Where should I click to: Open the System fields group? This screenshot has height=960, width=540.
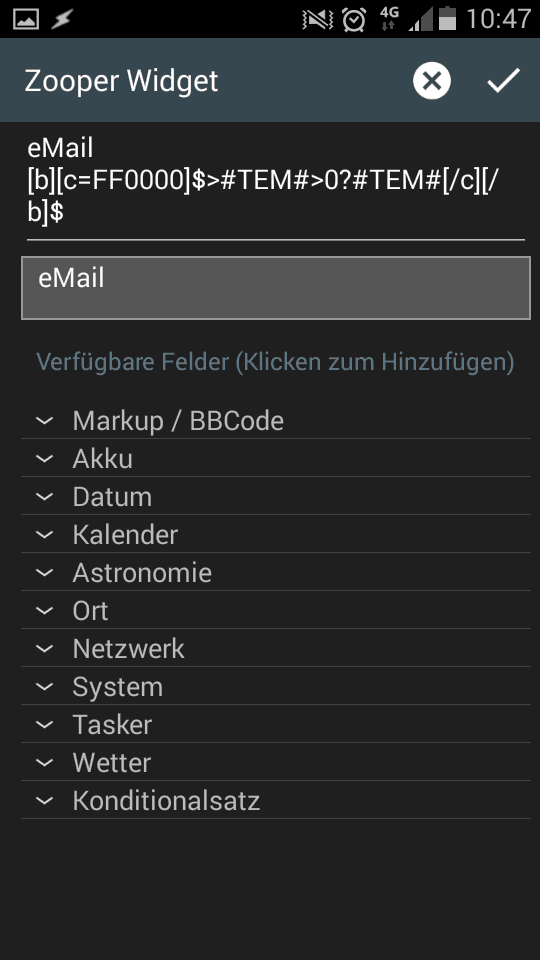tap(276, 686)
